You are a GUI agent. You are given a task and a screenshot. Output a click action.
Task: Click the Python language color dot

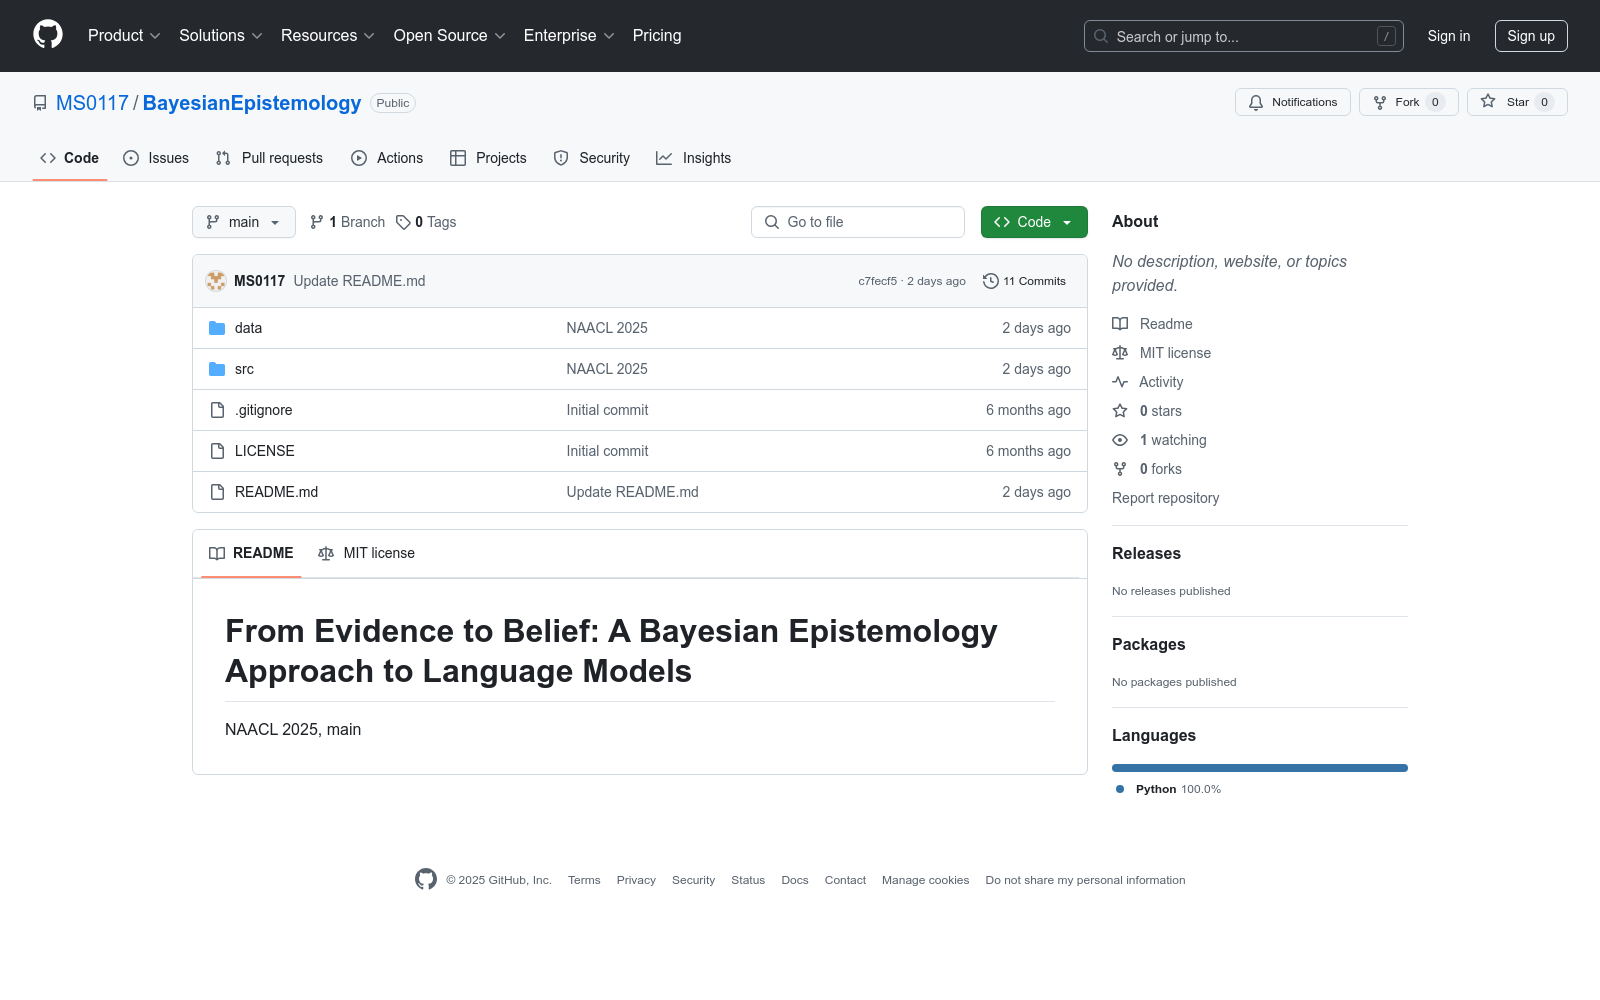[1120, 789]
